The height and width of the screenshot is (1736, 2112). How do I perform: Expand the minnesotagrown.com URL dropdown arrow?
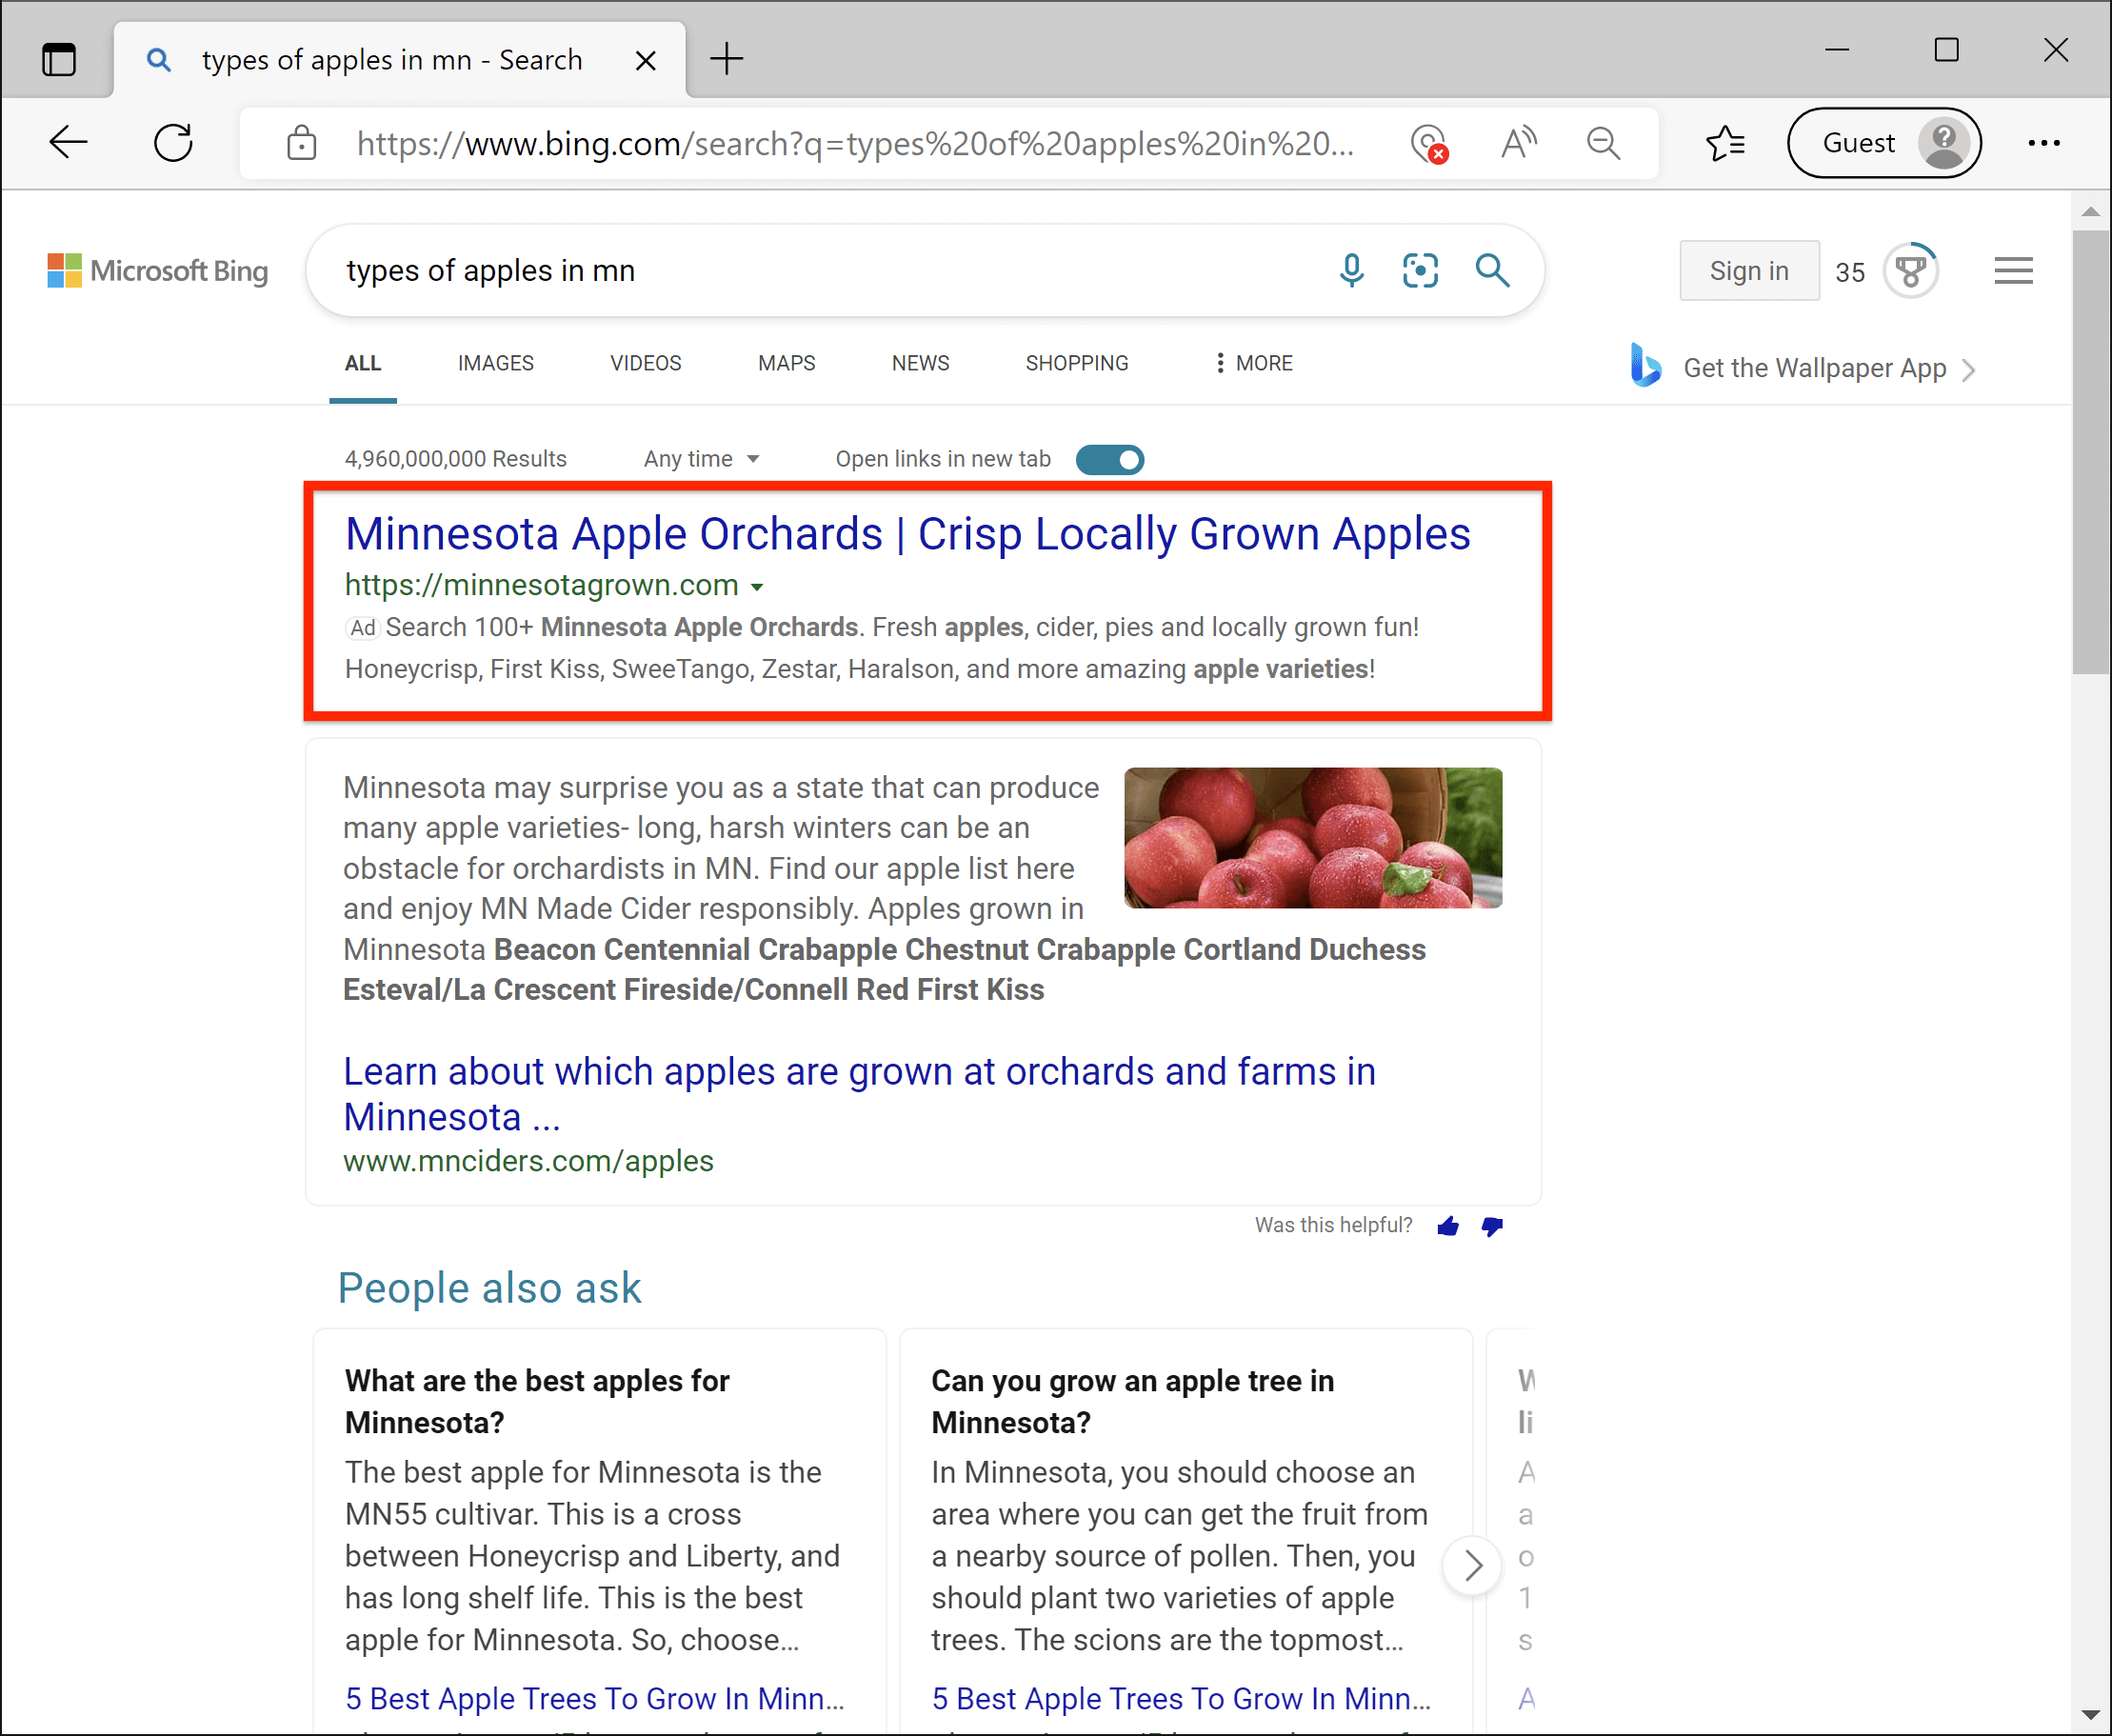(757, 587)
